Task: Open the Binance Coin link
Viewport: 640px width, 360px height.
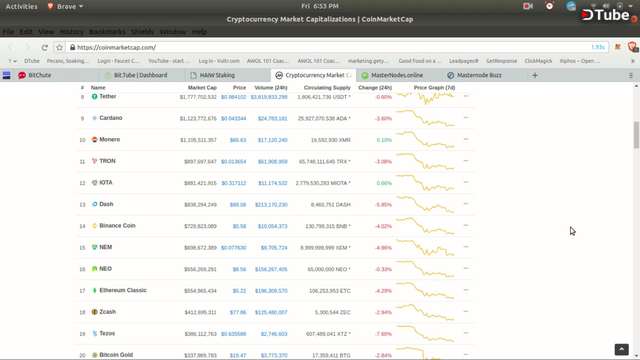Action: click(117, 225)
